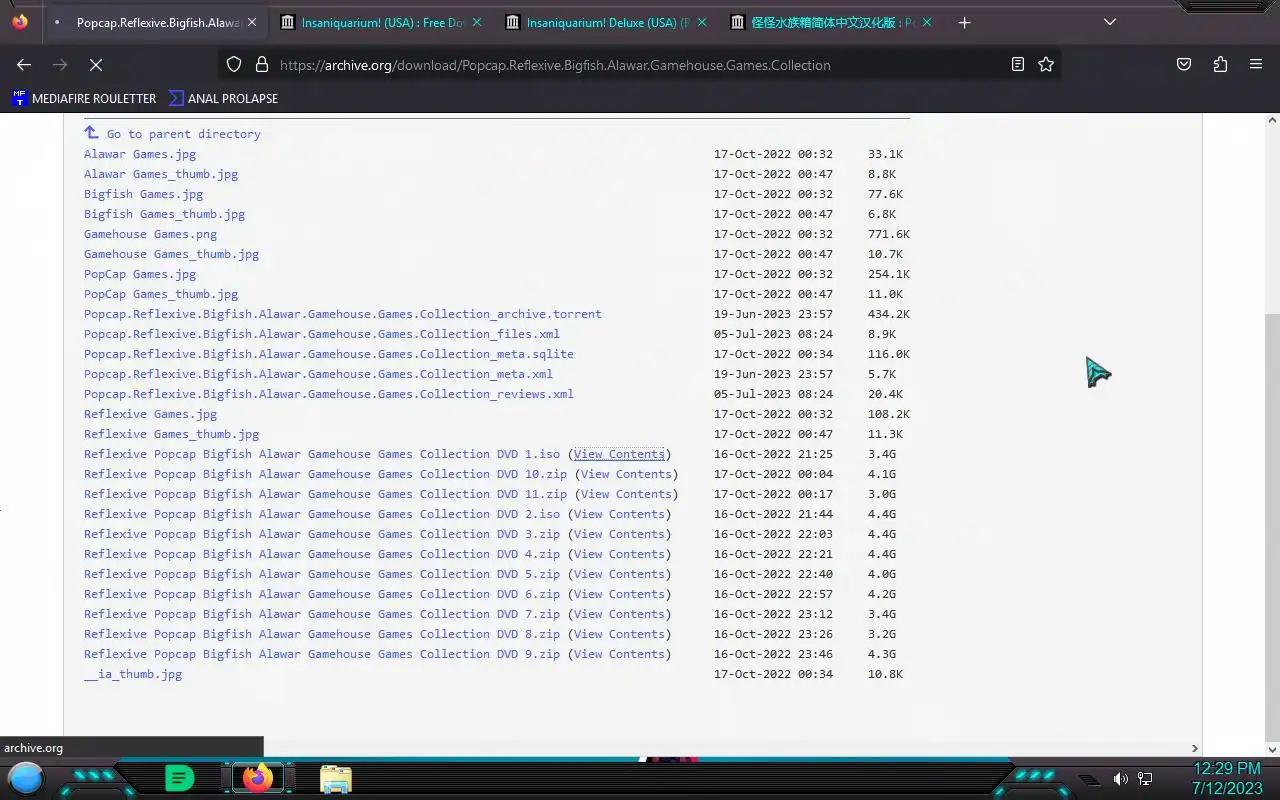Image resolution: width=1280 pixels, height=800 pixels.
Task: Close the Insaniquarium! (USA) : Free Download tab
Action: [x=477, y=22]
